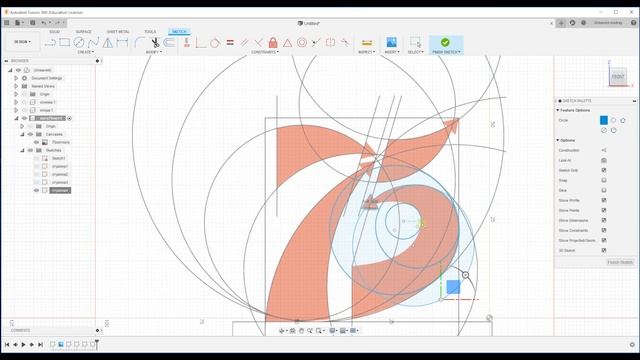Enable the Slice checkbox
Viewport: 640px width, 360px height.
point(604,190)
